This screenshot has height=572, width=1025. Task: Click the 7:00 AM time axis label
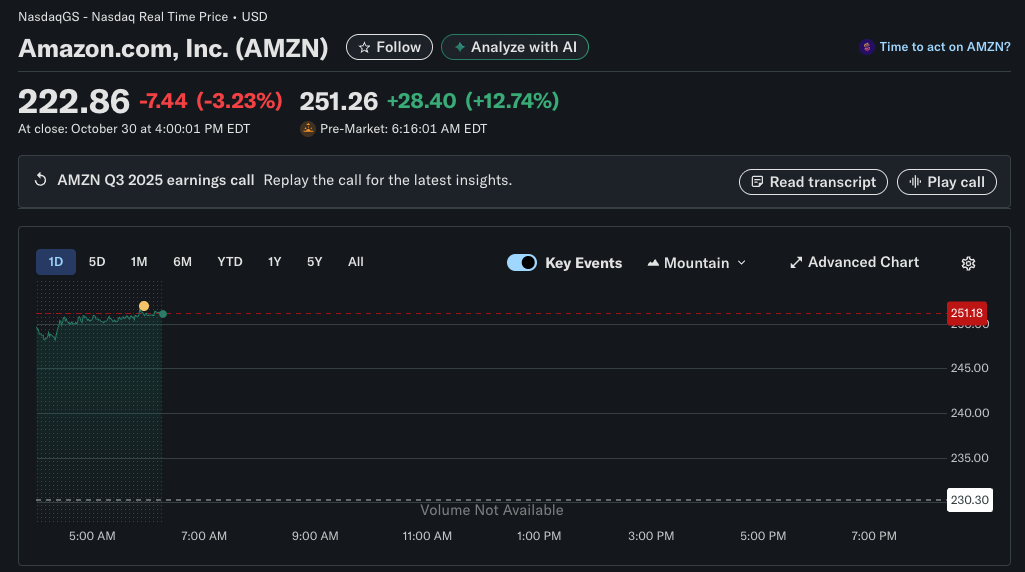click(x=204, y=536)
